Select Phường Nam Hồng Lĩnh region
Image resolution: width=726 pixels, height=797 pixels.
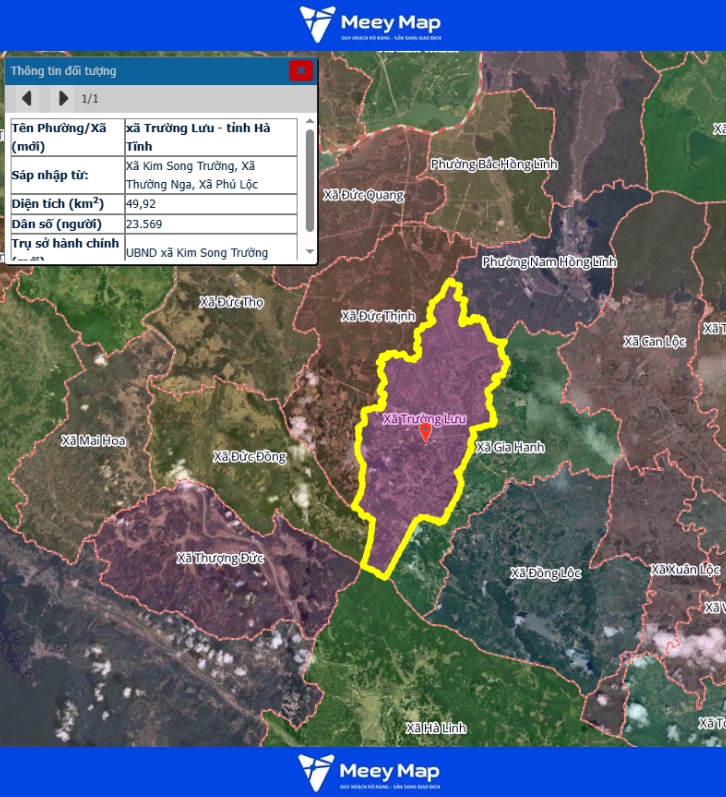tap(549, 262)
